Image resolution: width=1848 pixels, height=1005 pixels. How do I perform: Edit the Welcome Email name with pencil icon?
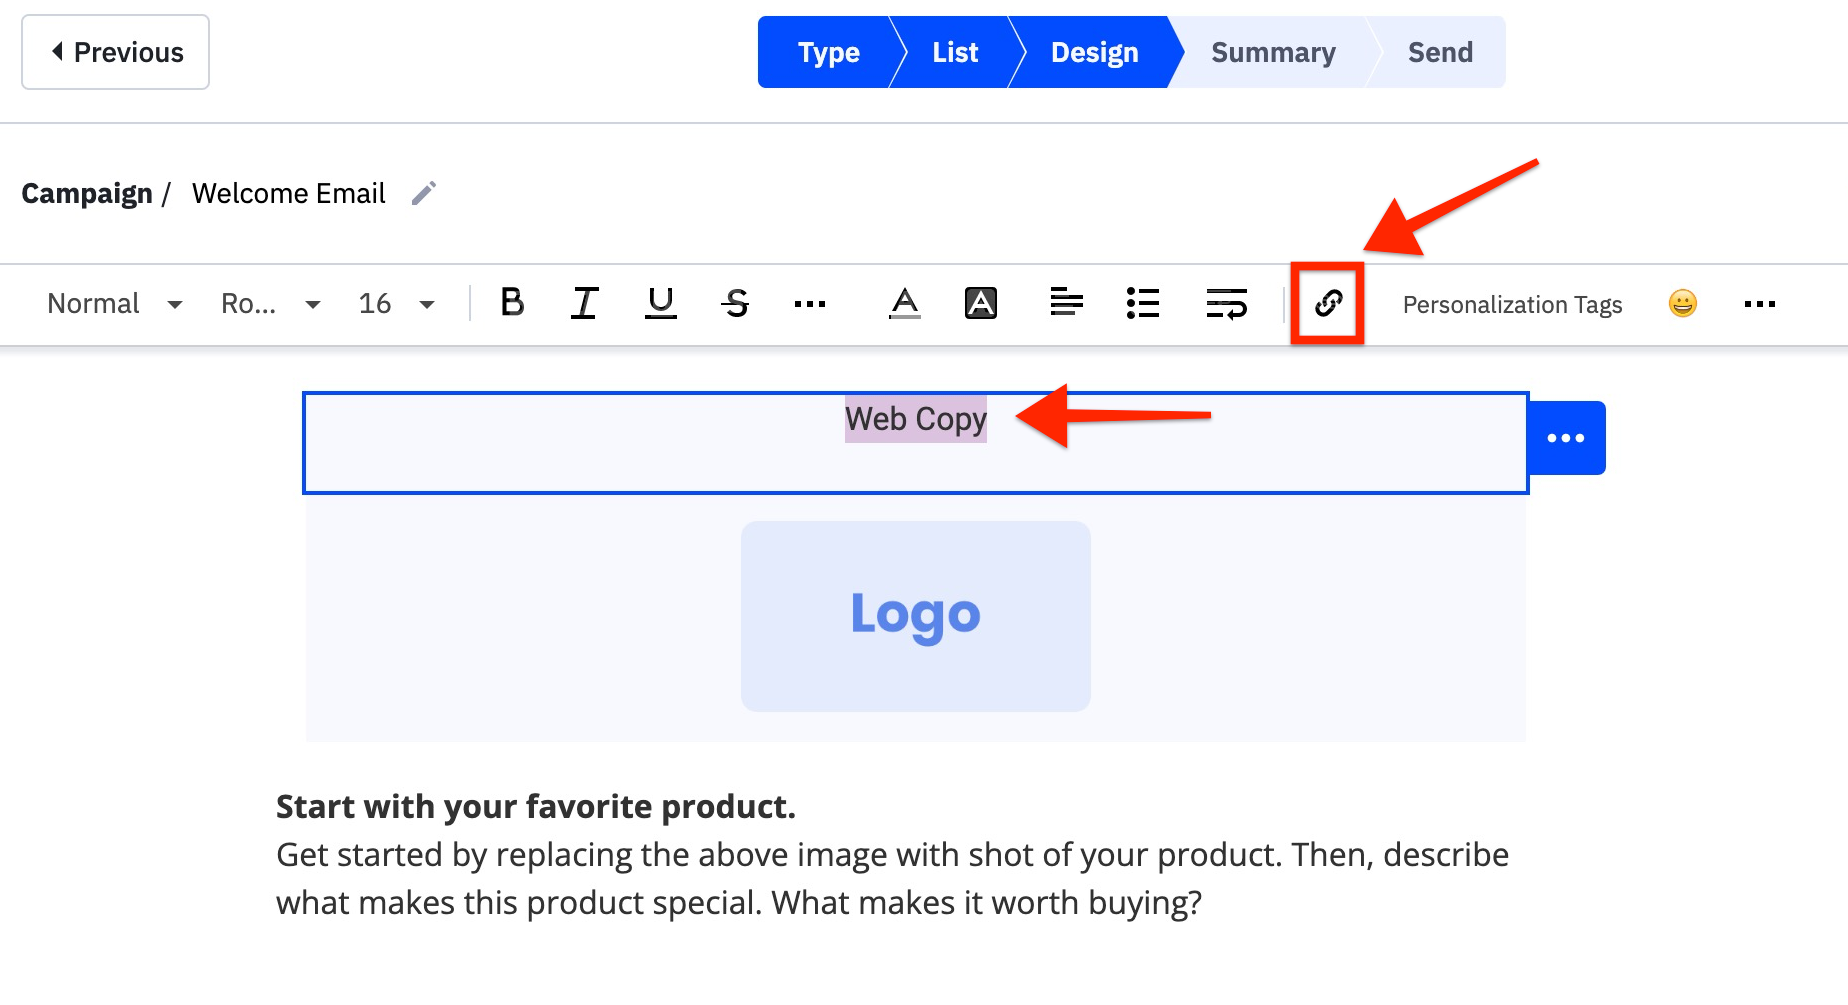click(x=424, y=192)
